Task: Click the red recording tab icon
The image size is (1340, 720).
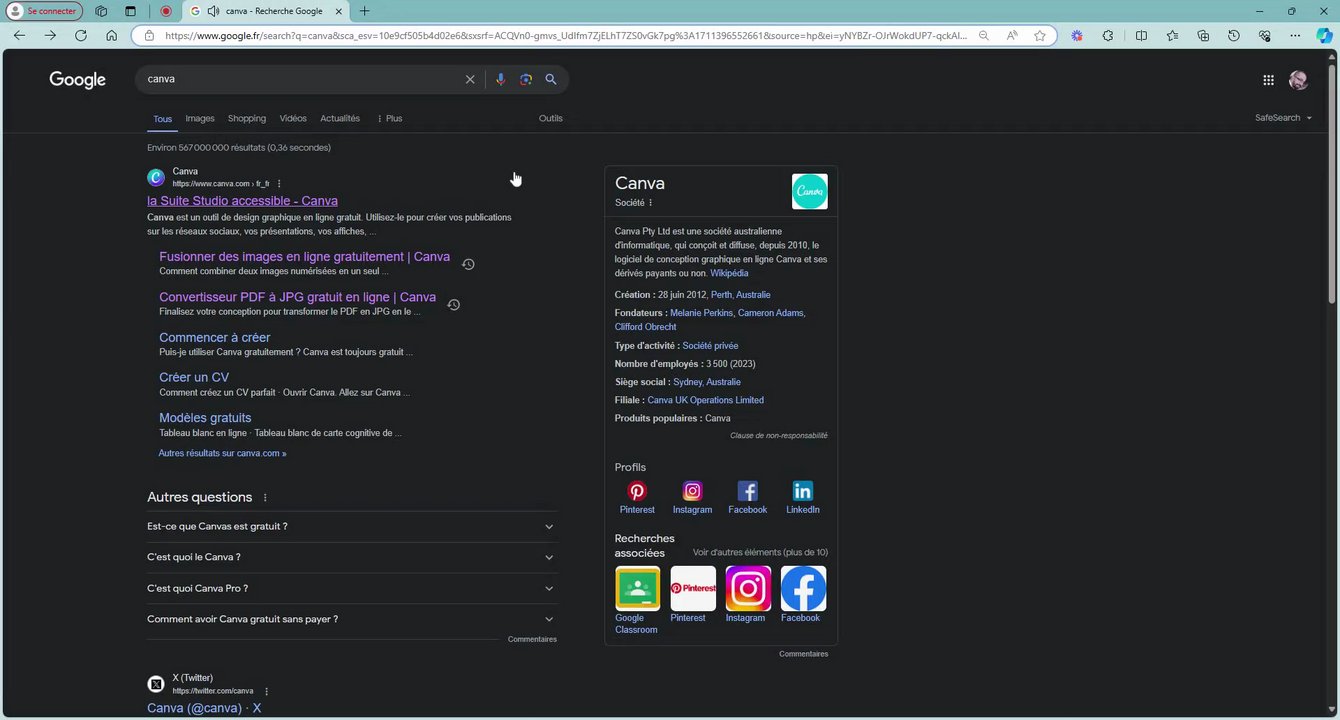Action: tap(166, 11)
